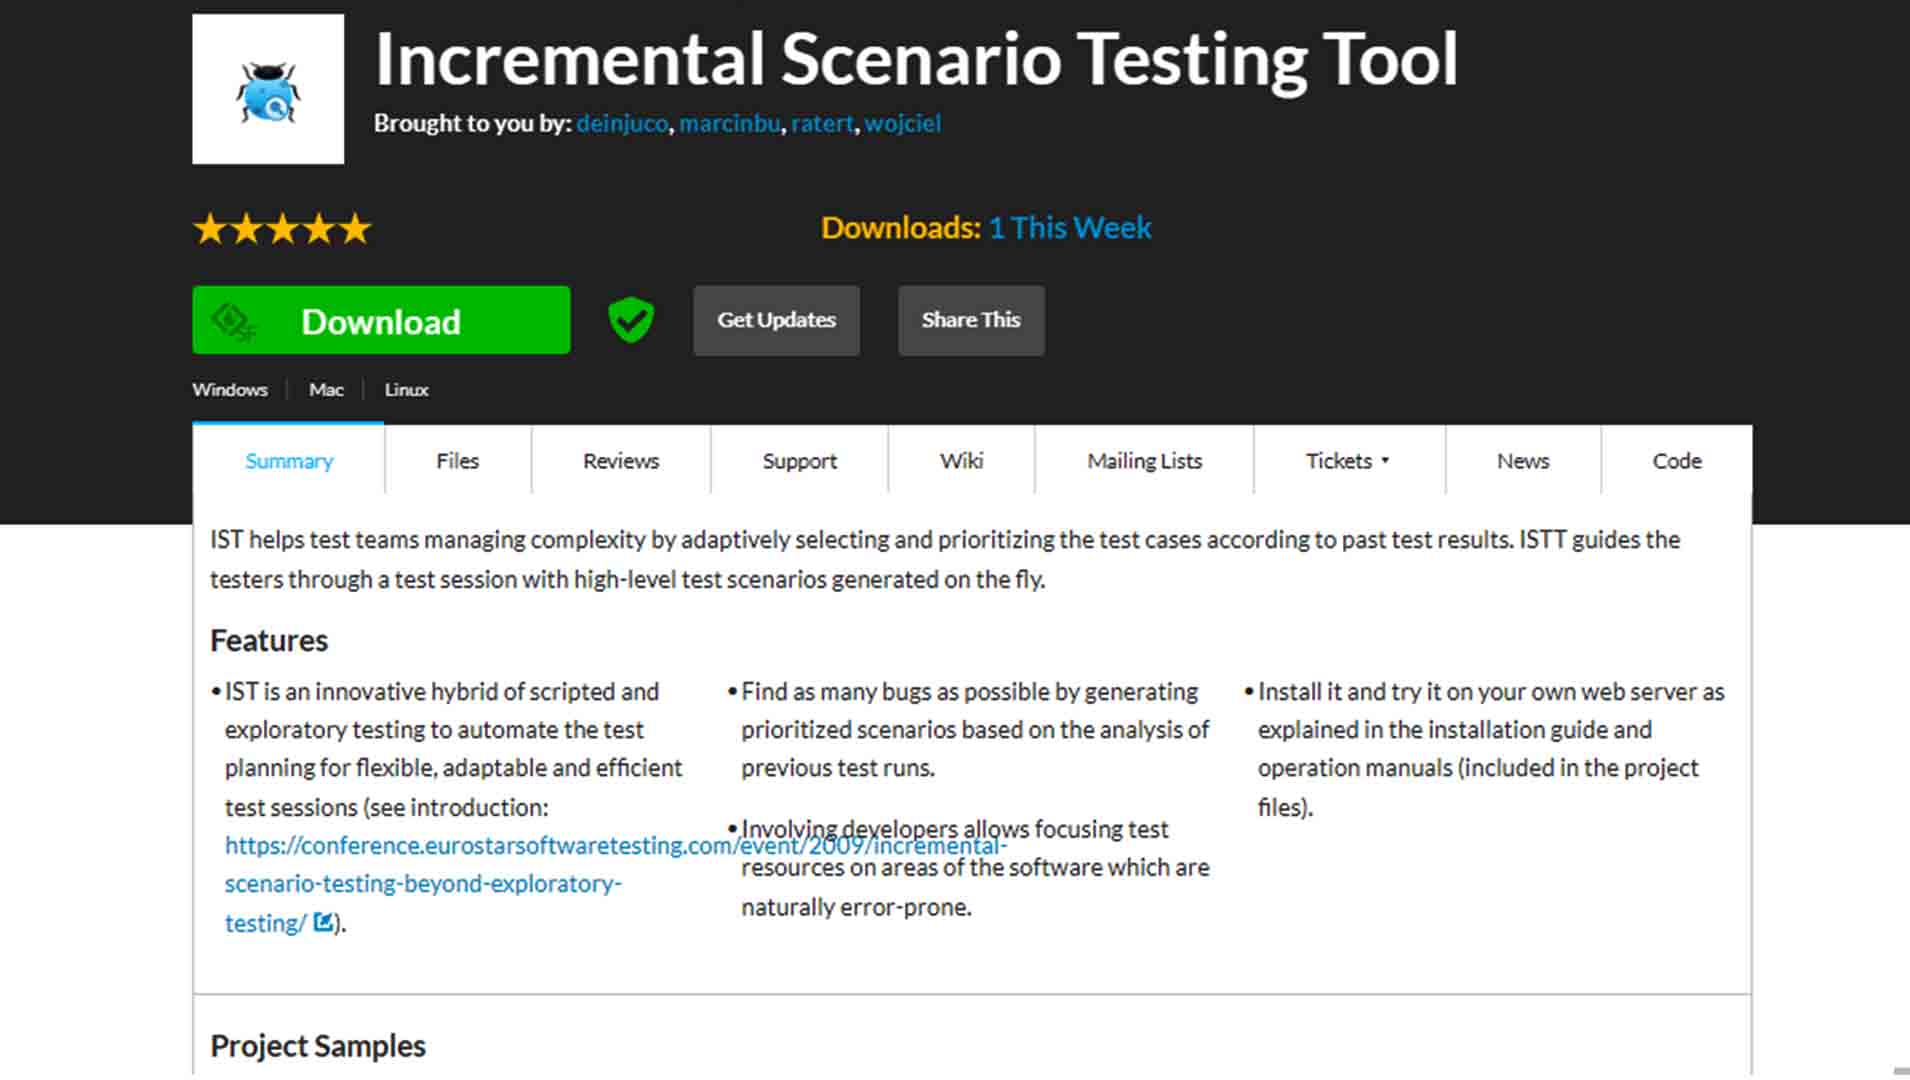The image size is (1910, 1080).
Task: Click the 1 This Week downloads link
Action: tap(1069, 228)
